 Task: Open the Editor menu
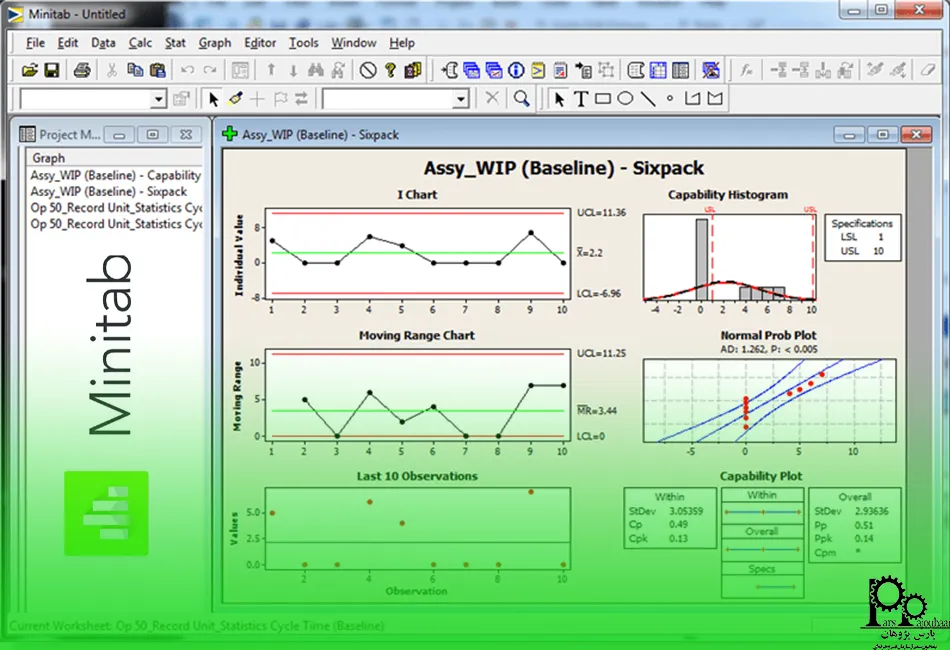(x=260, y=43)
